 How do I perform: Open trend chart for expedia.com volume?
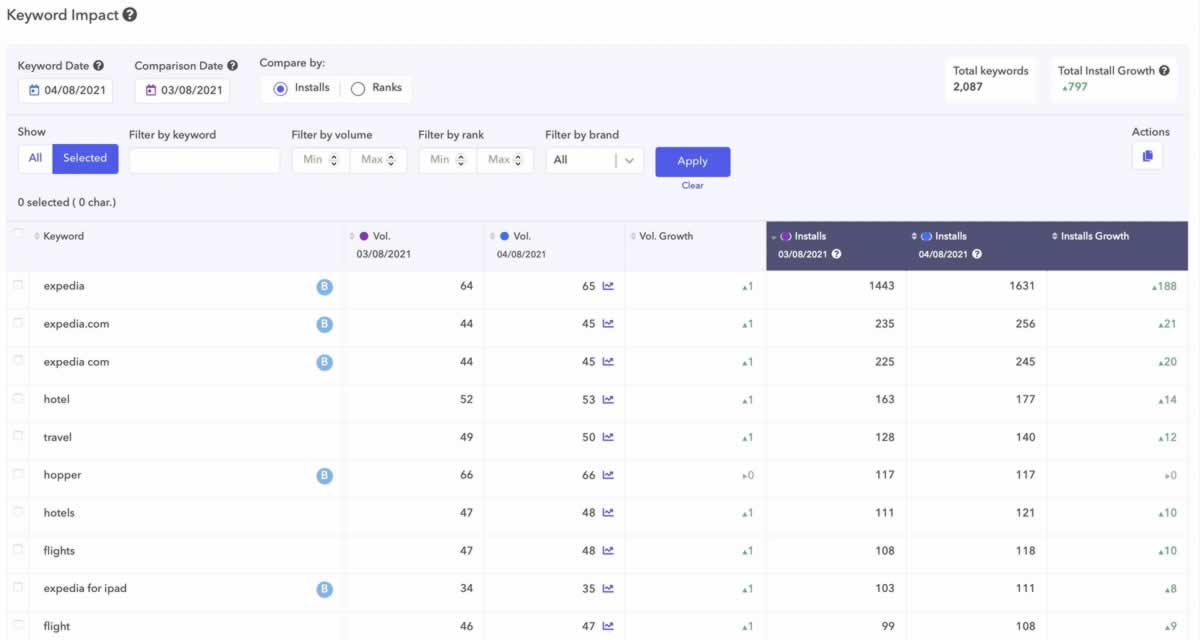tap(608, 324)
